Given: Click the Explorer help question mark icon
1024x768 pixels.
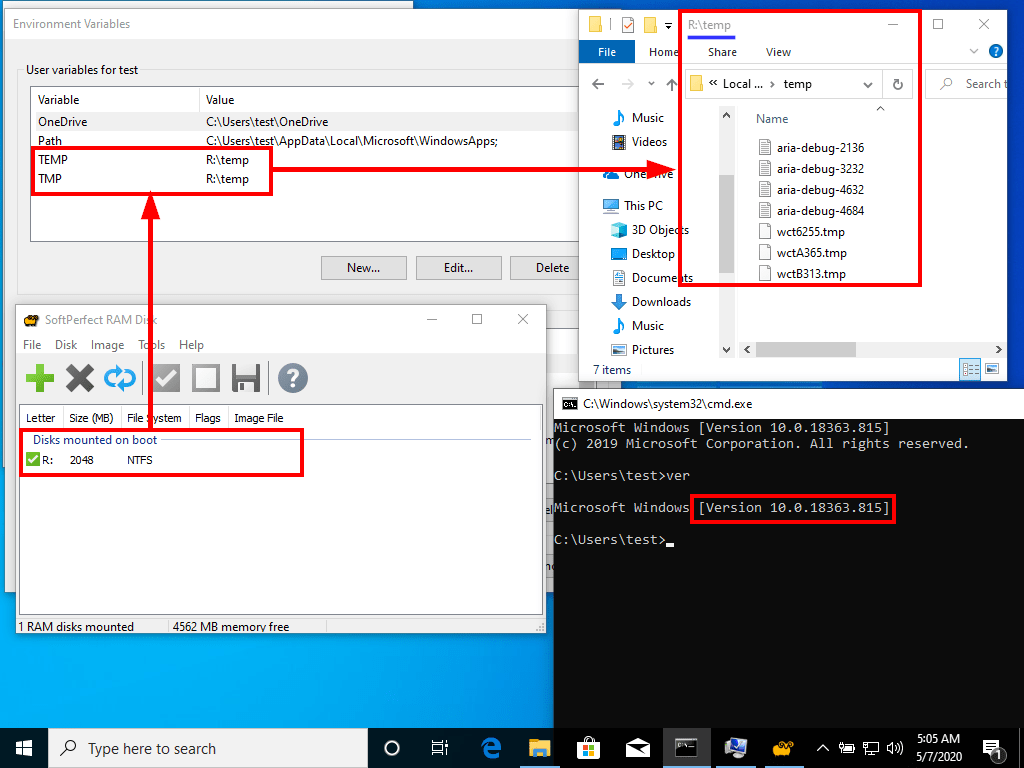Looking at the screenshot, I should click(x=995, y=51).
